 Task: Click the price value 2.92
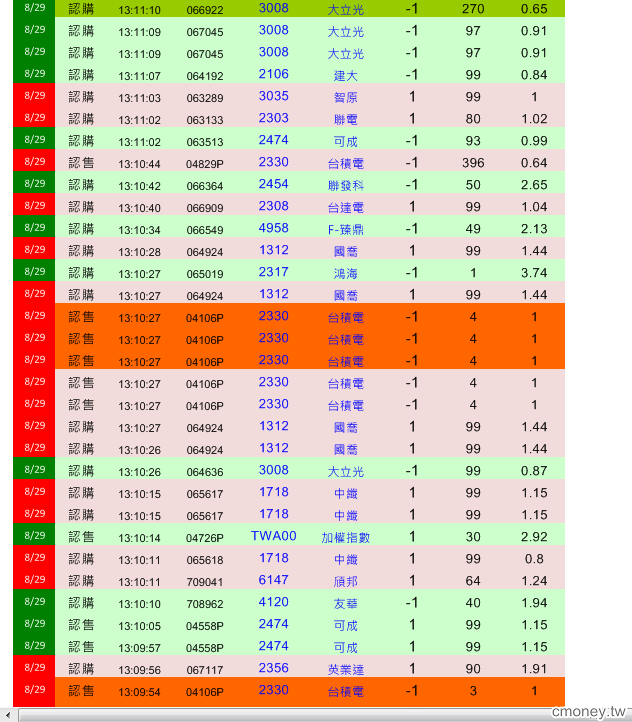[x=534, y=536]
